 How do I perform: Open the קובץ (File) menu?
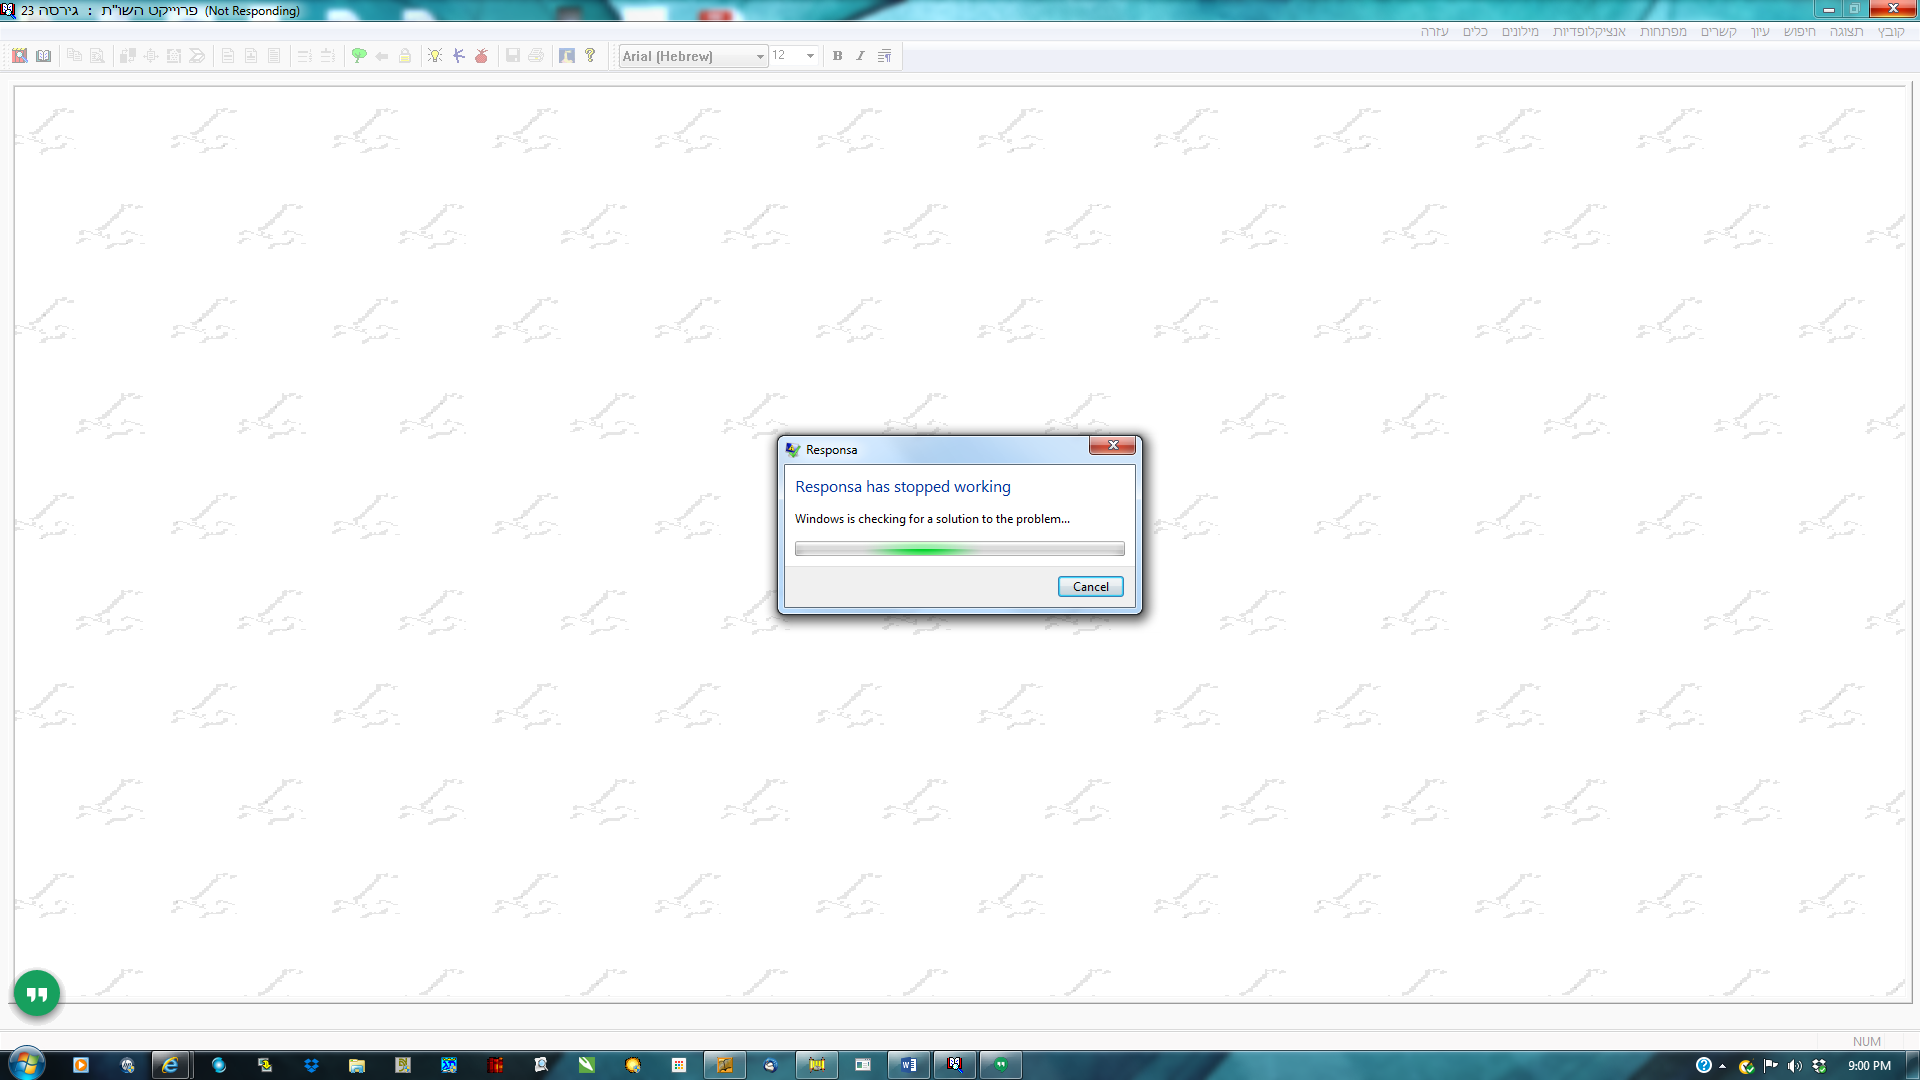coord(1891,32)
